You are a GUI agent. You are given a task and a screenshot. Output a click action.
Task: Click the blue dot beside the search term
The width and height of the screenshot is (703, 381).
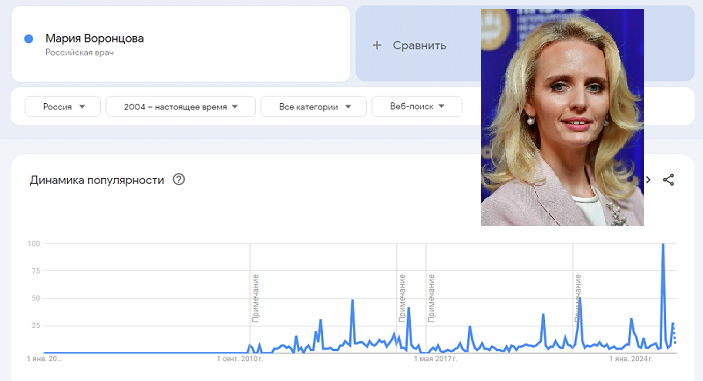pos(29,39)
